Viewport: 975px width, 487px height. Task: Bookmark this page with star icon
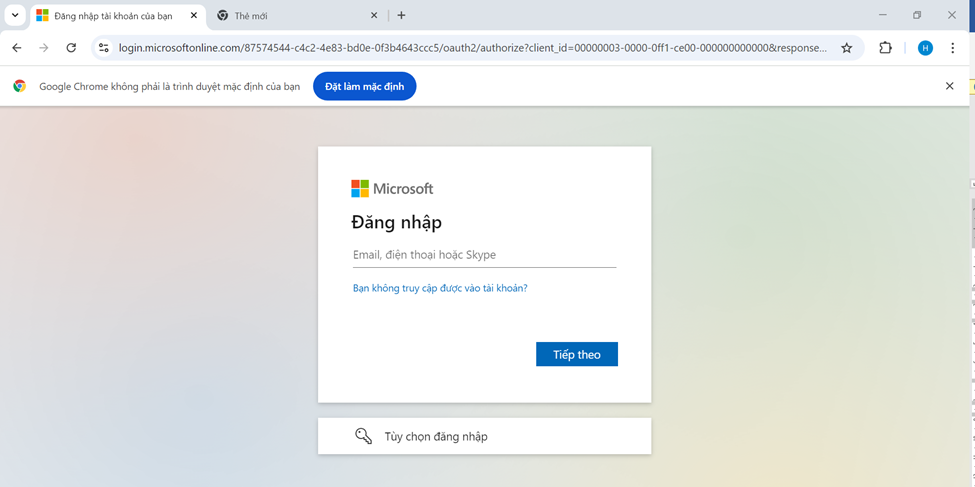pyautogui.click(x=847, y=48)
